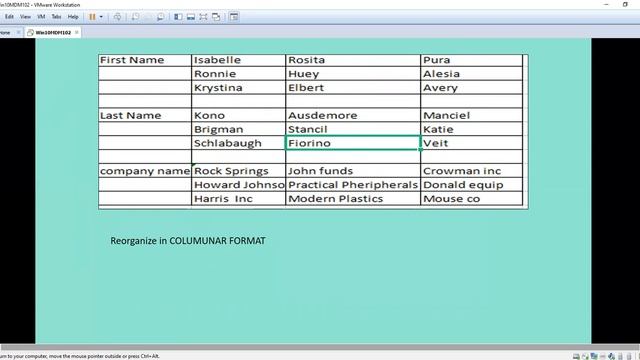Open the snapshot manager icon

[x=160, y=17]
